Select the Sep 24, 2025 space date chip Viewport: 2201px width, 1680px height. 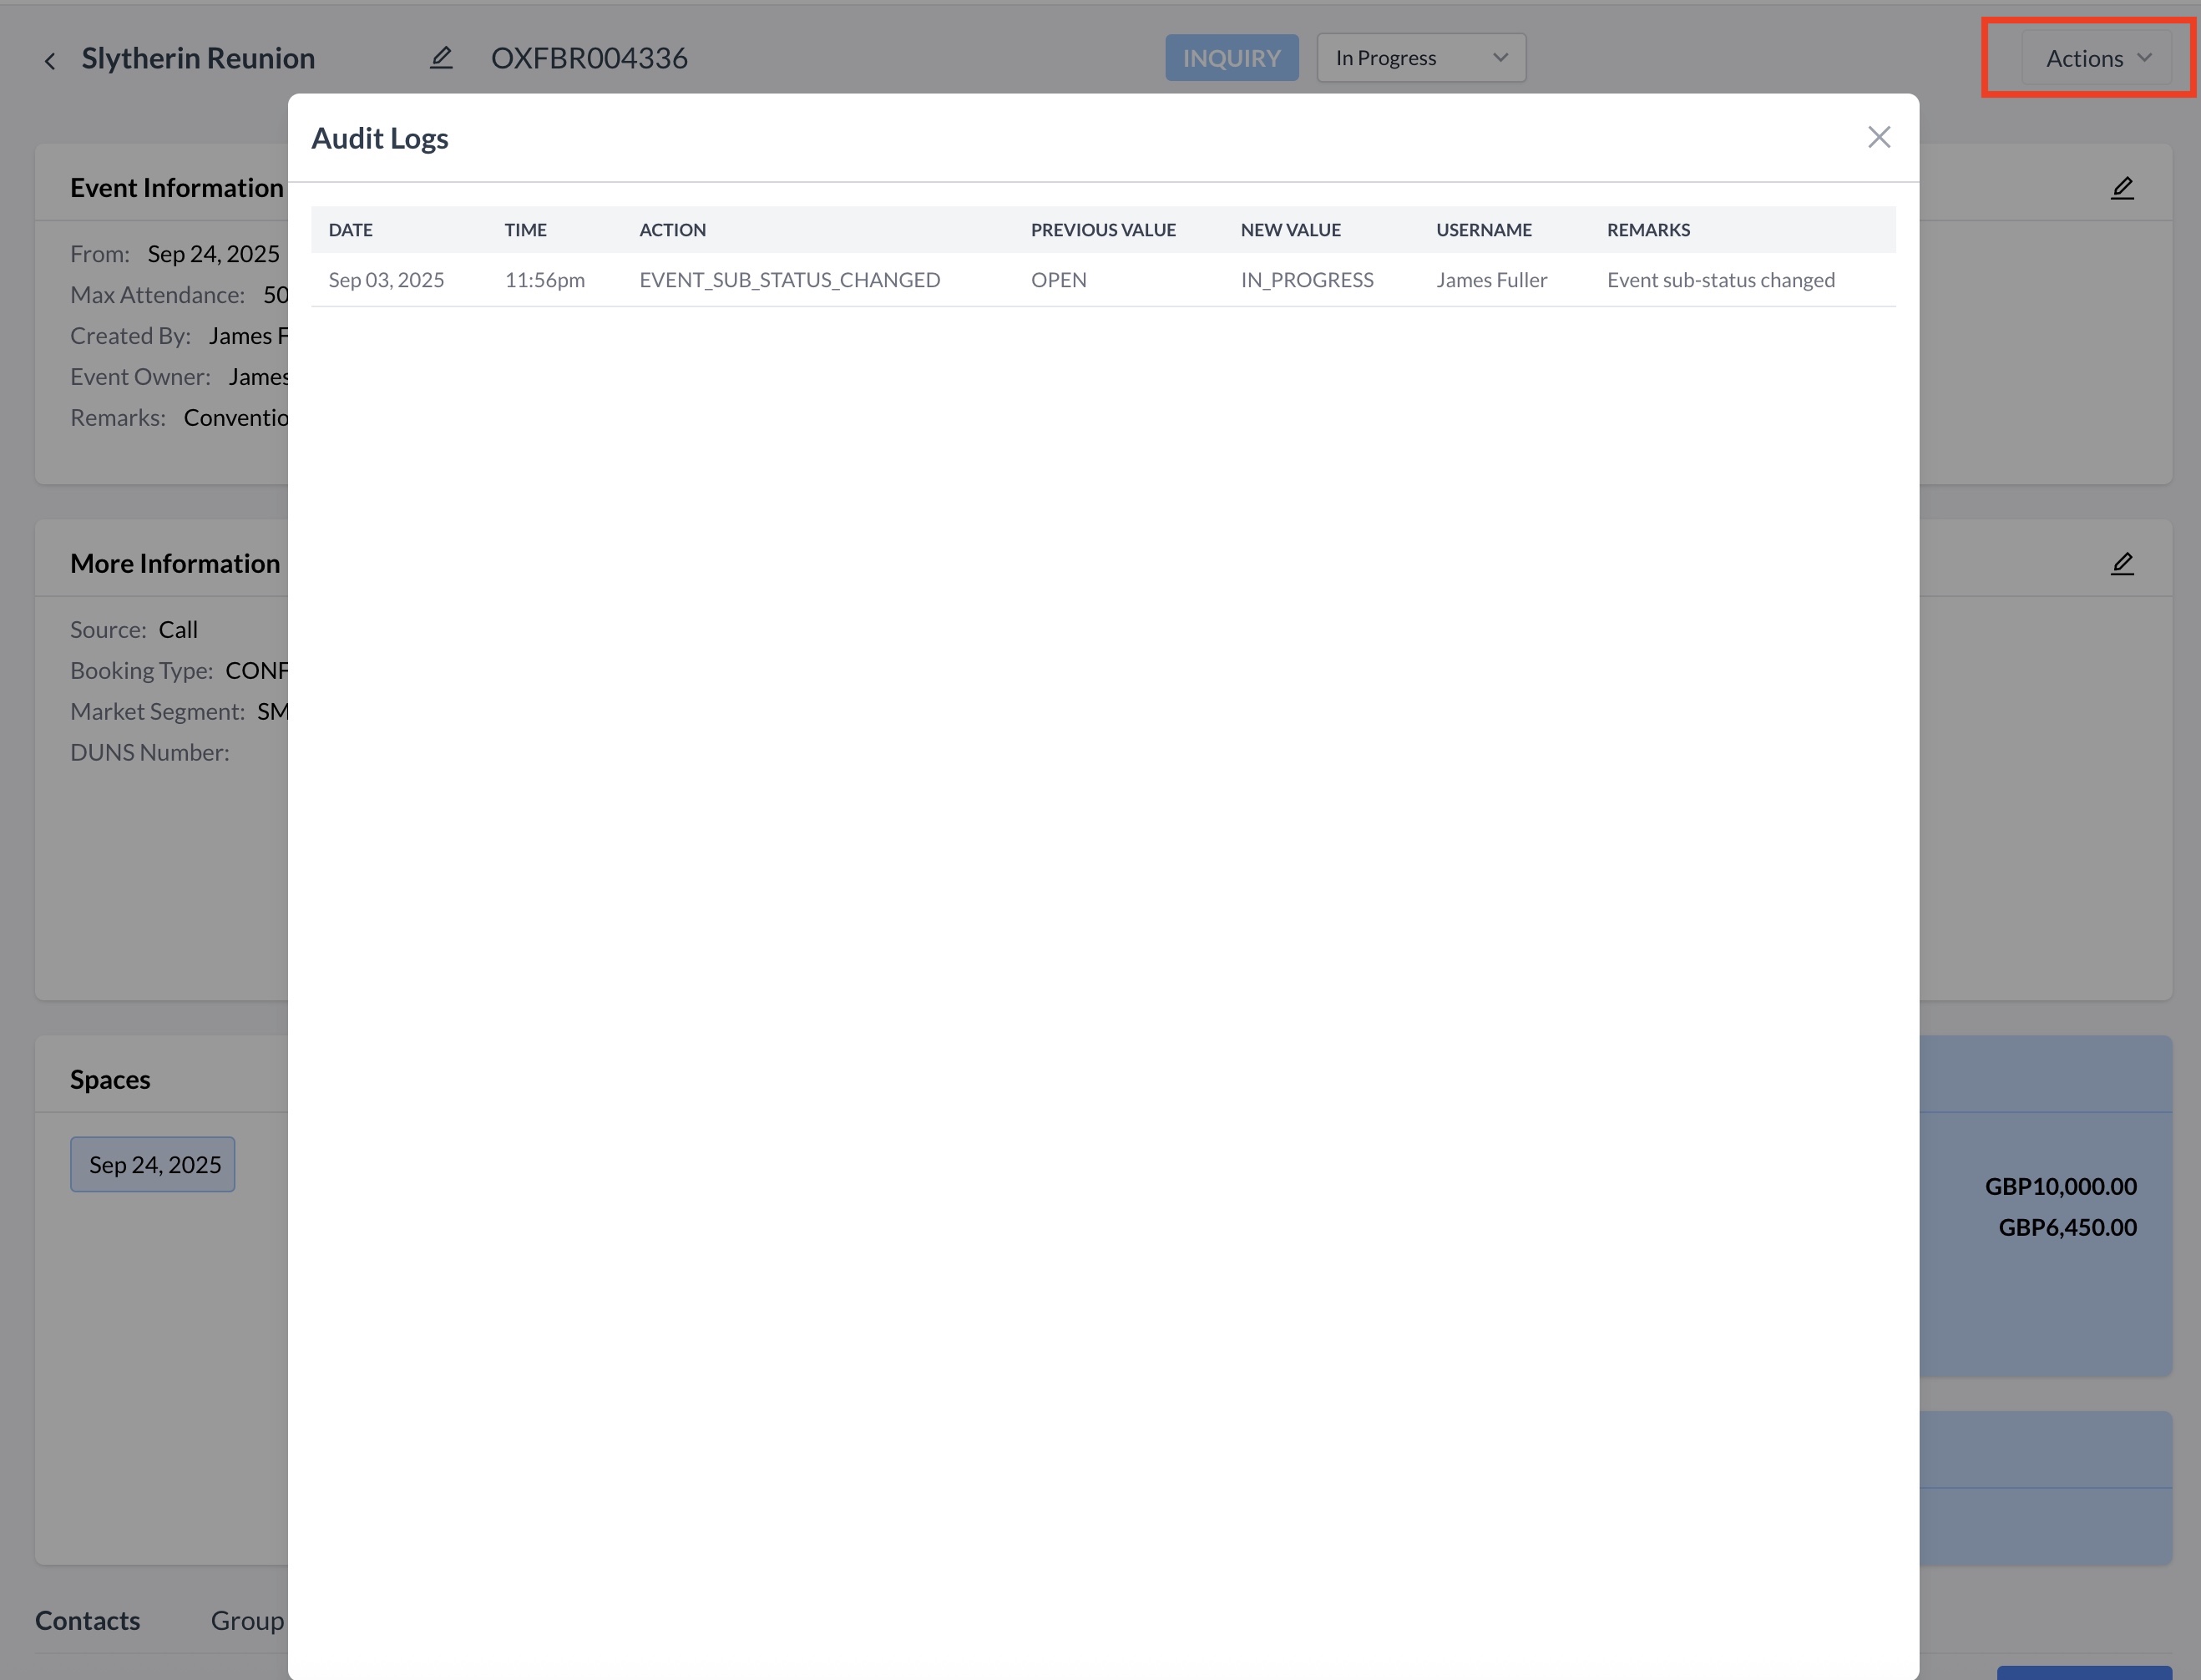153,1164
